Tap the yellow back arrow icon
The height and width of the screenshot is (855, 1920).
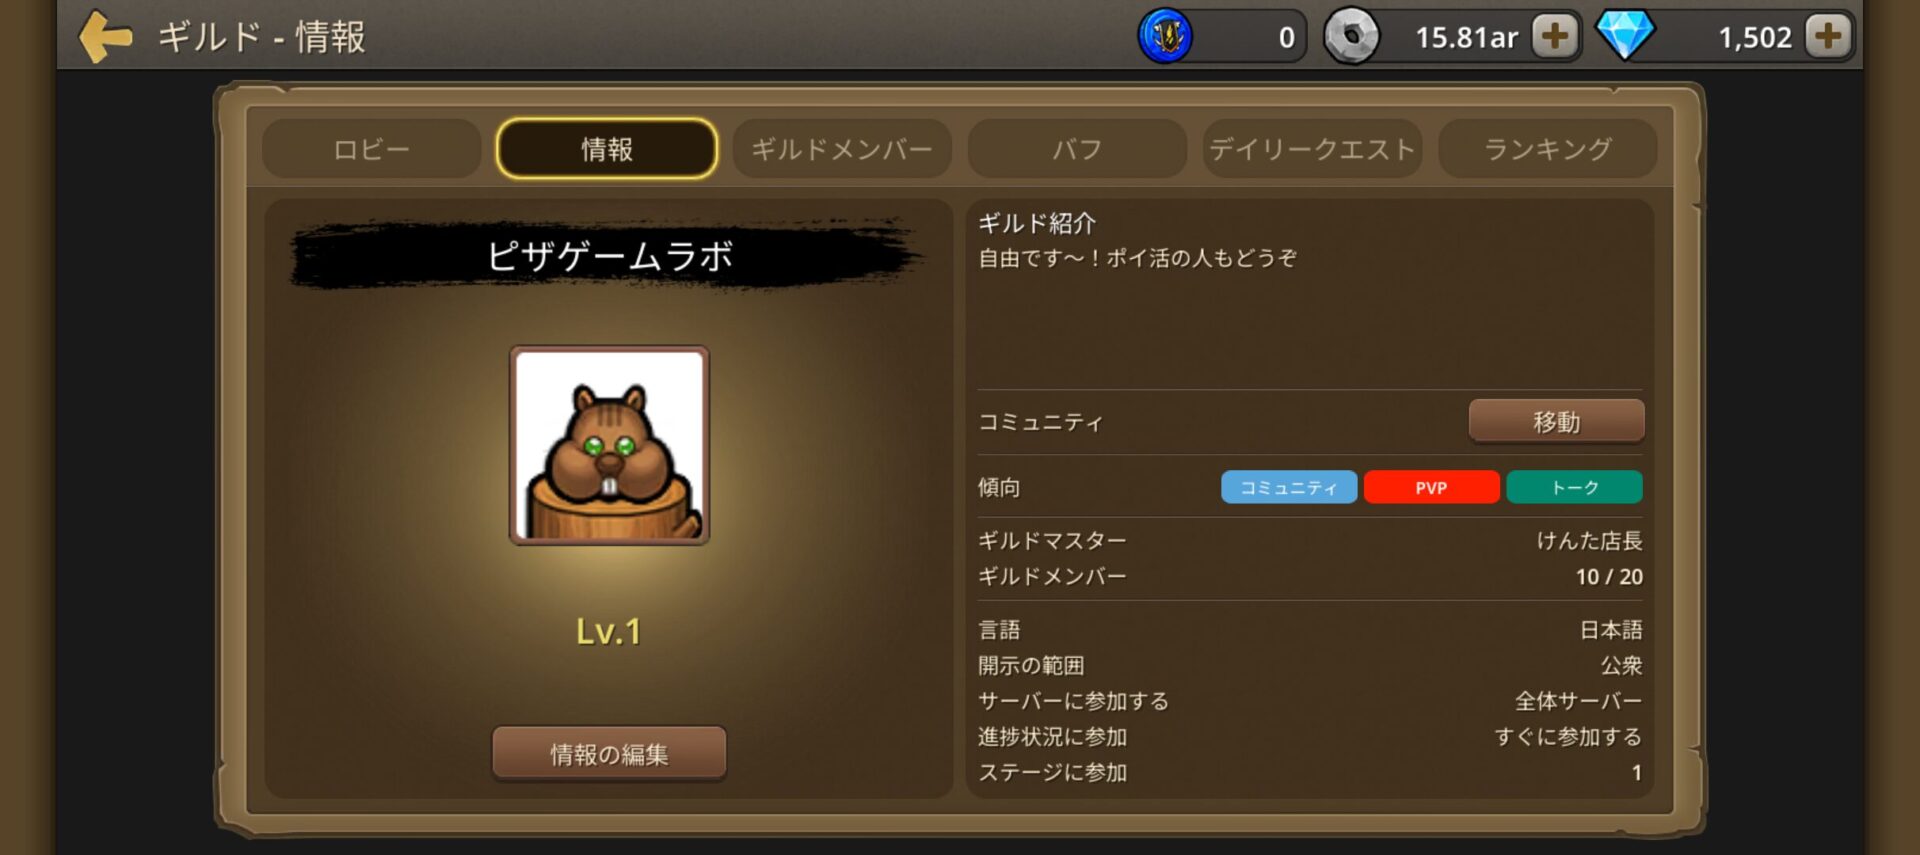click(x=105, y=37)
